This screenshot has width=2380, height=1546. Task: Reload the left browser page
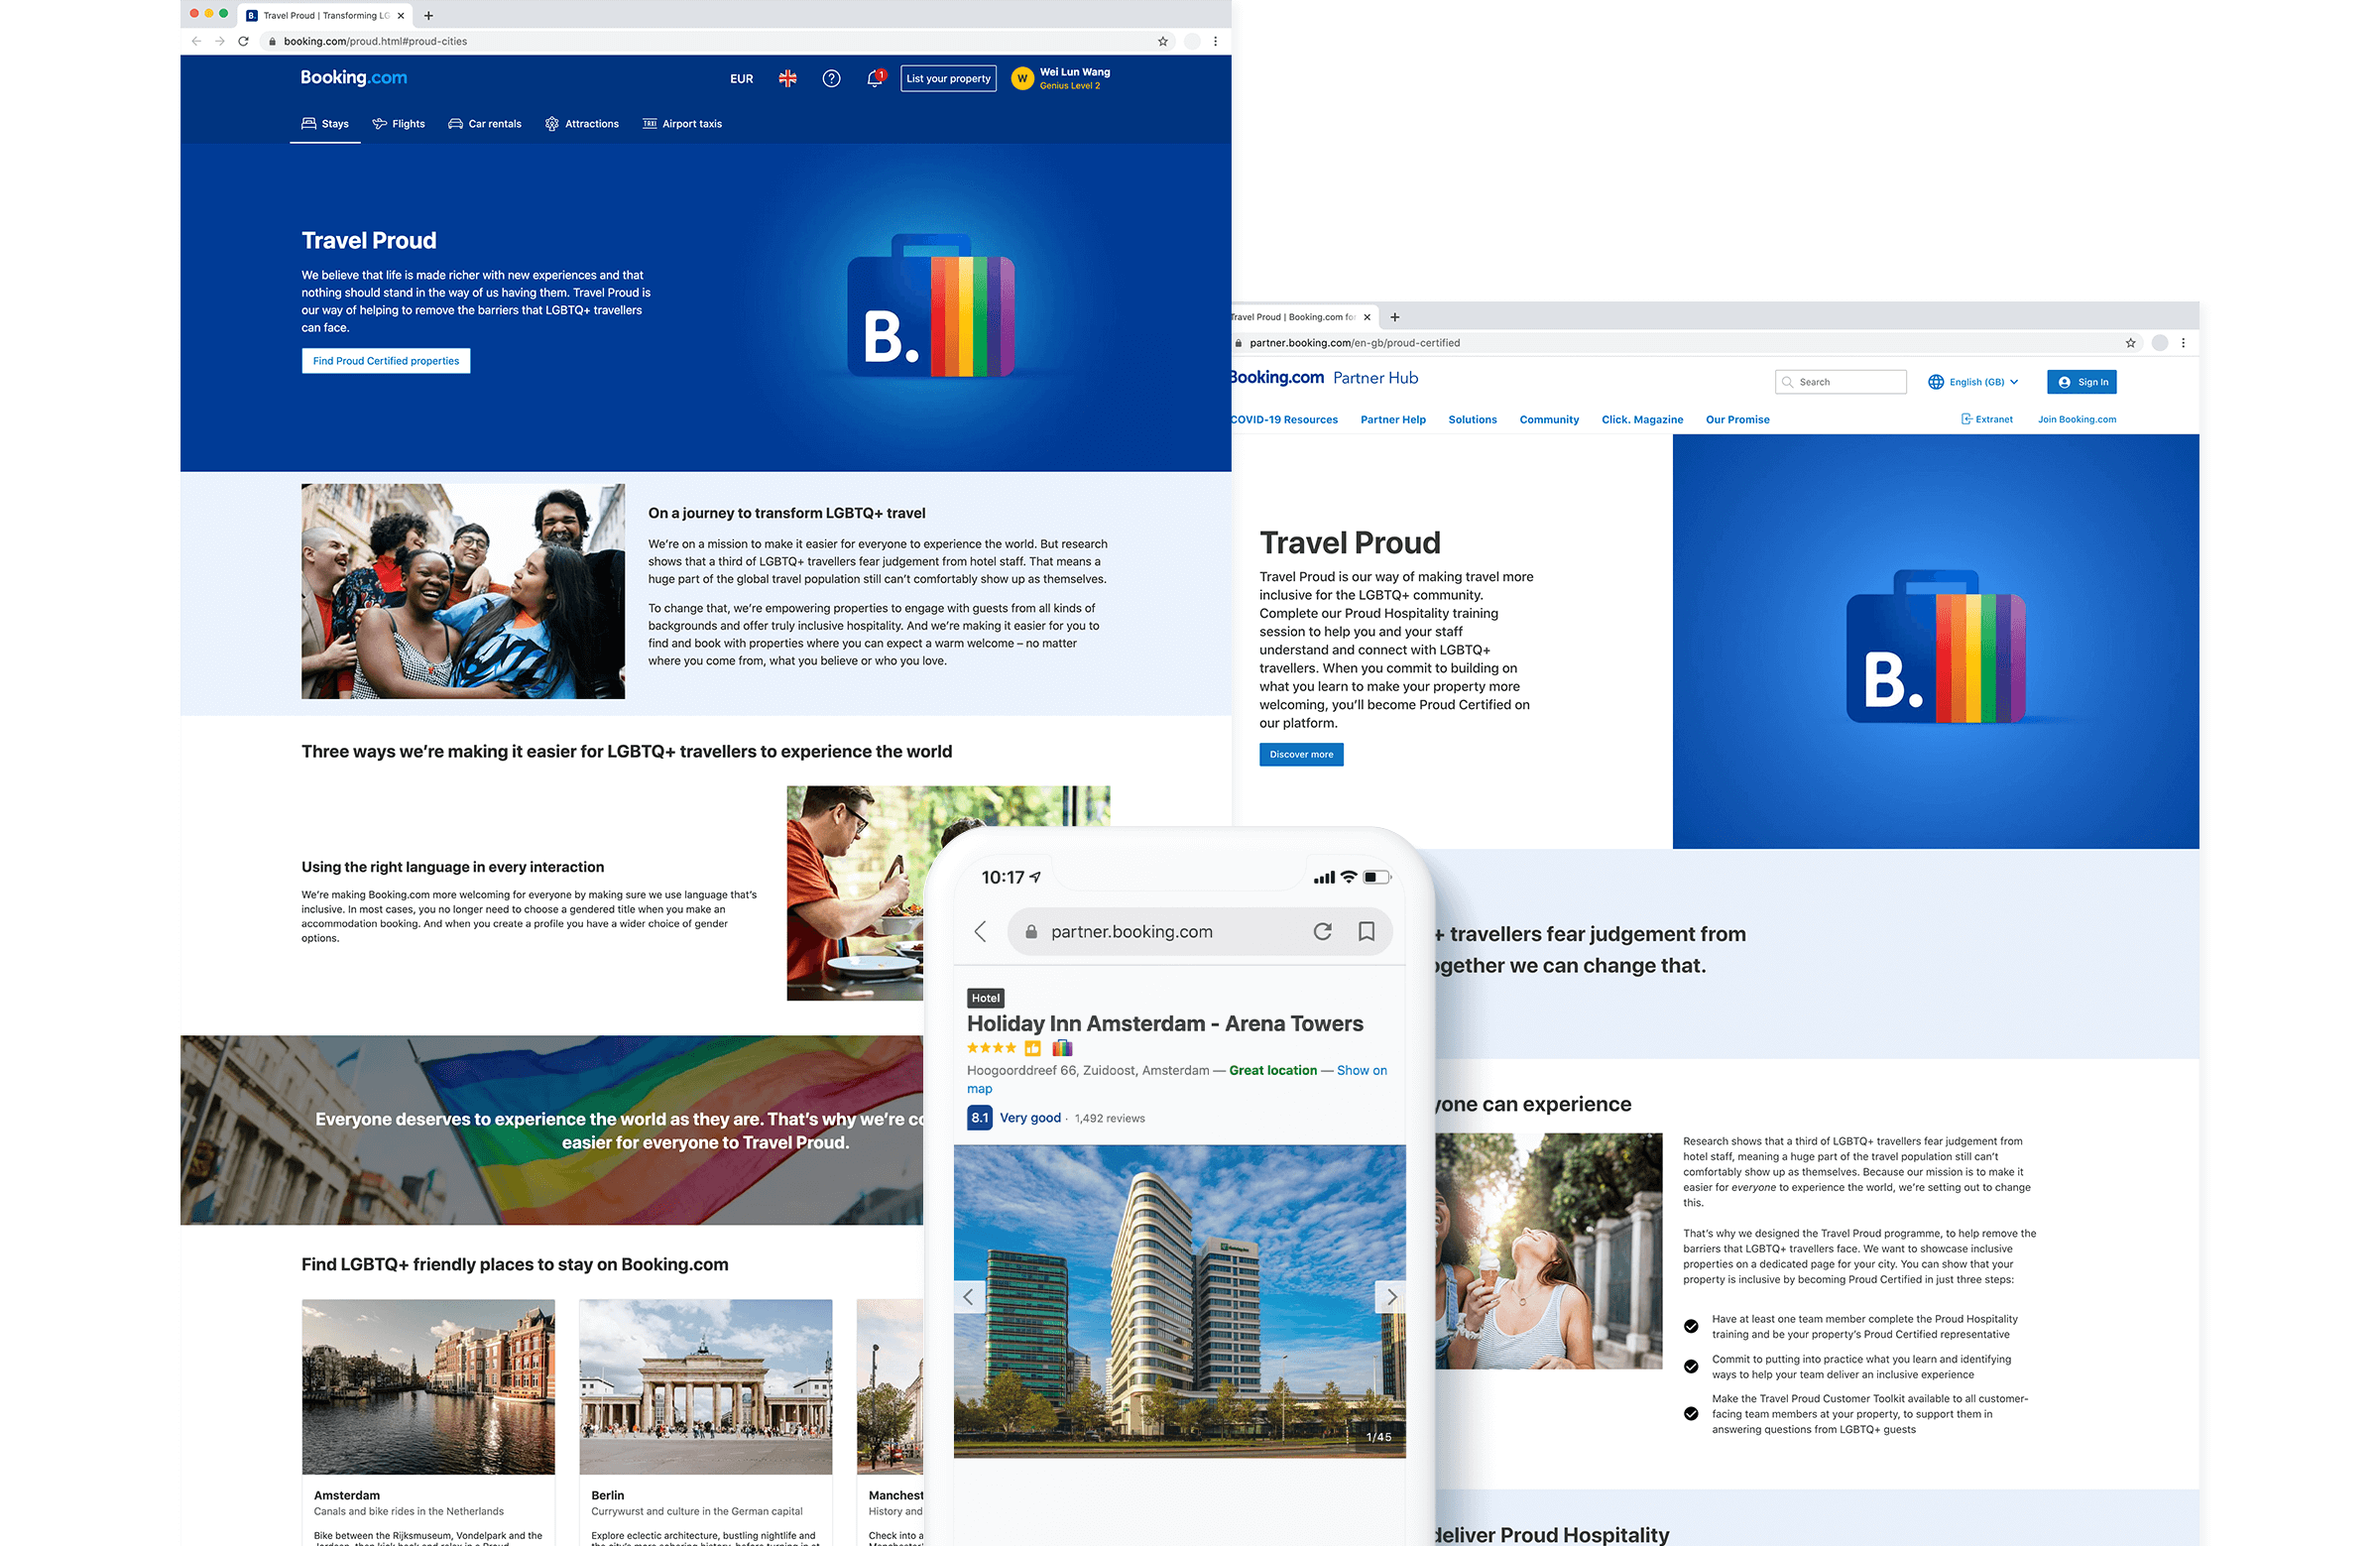pyautogui.click(x=243, y=41)
